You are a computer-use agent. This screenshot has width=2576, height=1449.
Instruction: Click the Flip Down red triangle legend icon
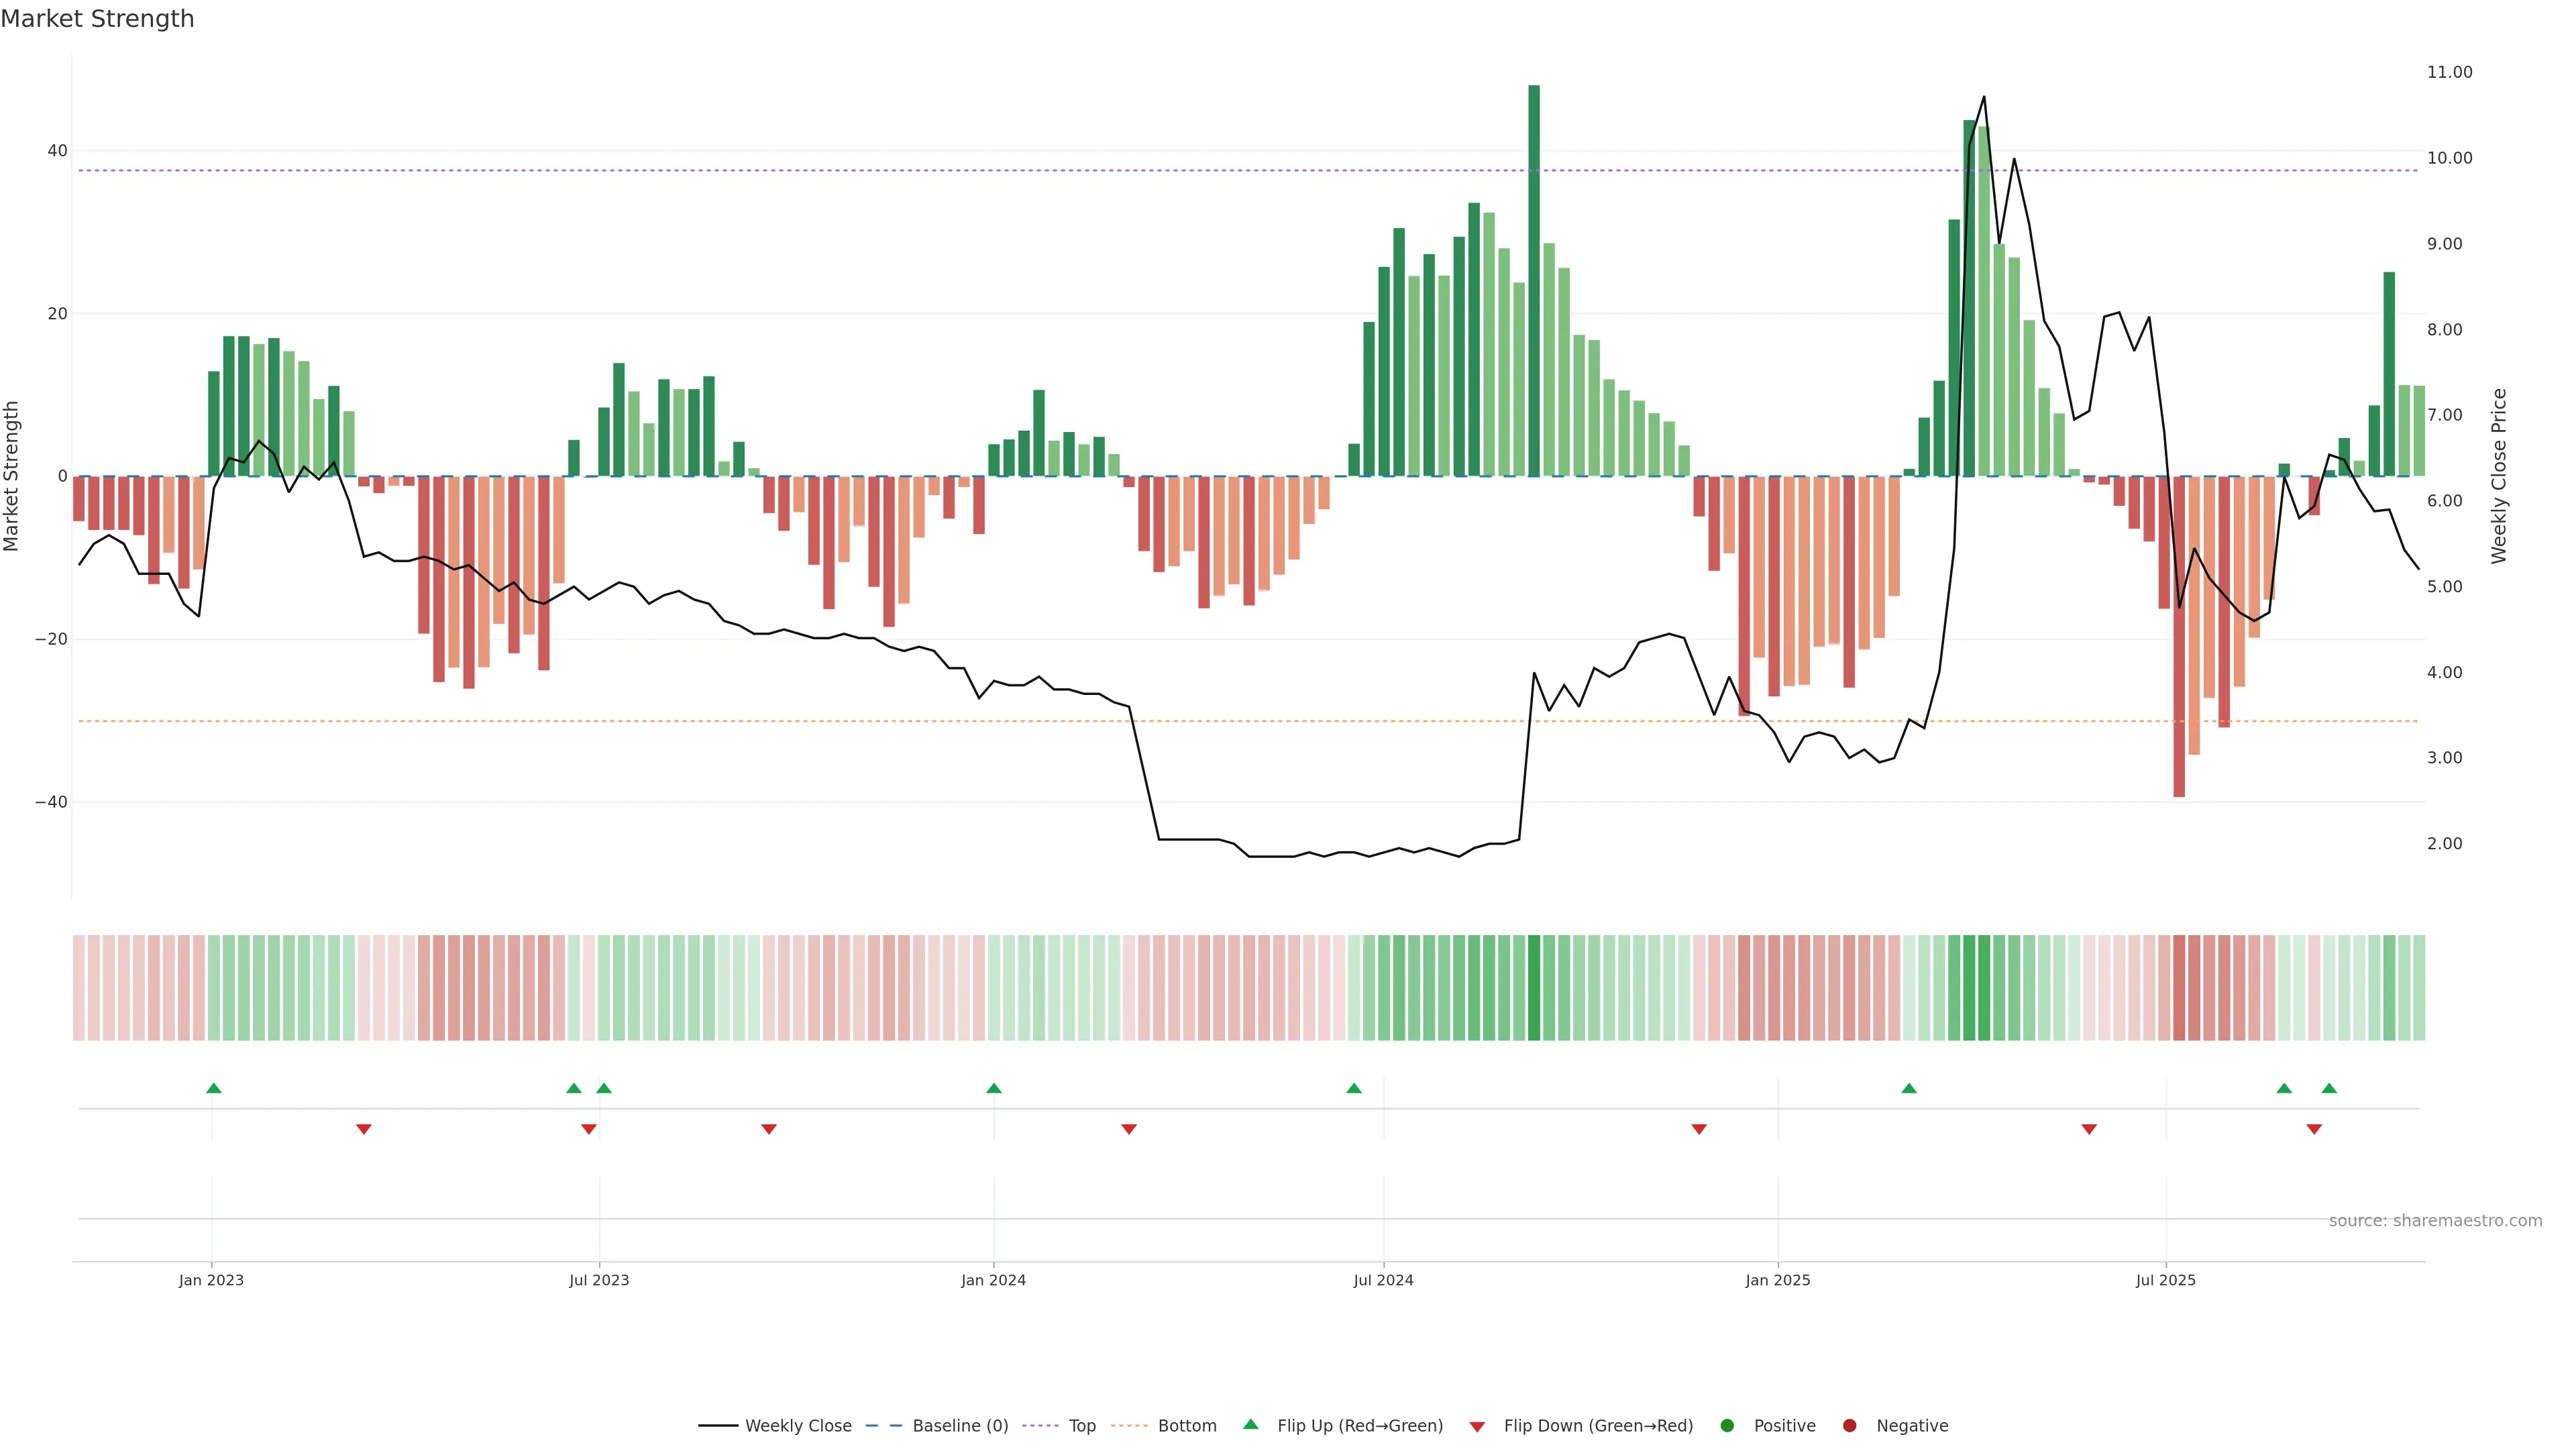click(x=1477, y=1427)
